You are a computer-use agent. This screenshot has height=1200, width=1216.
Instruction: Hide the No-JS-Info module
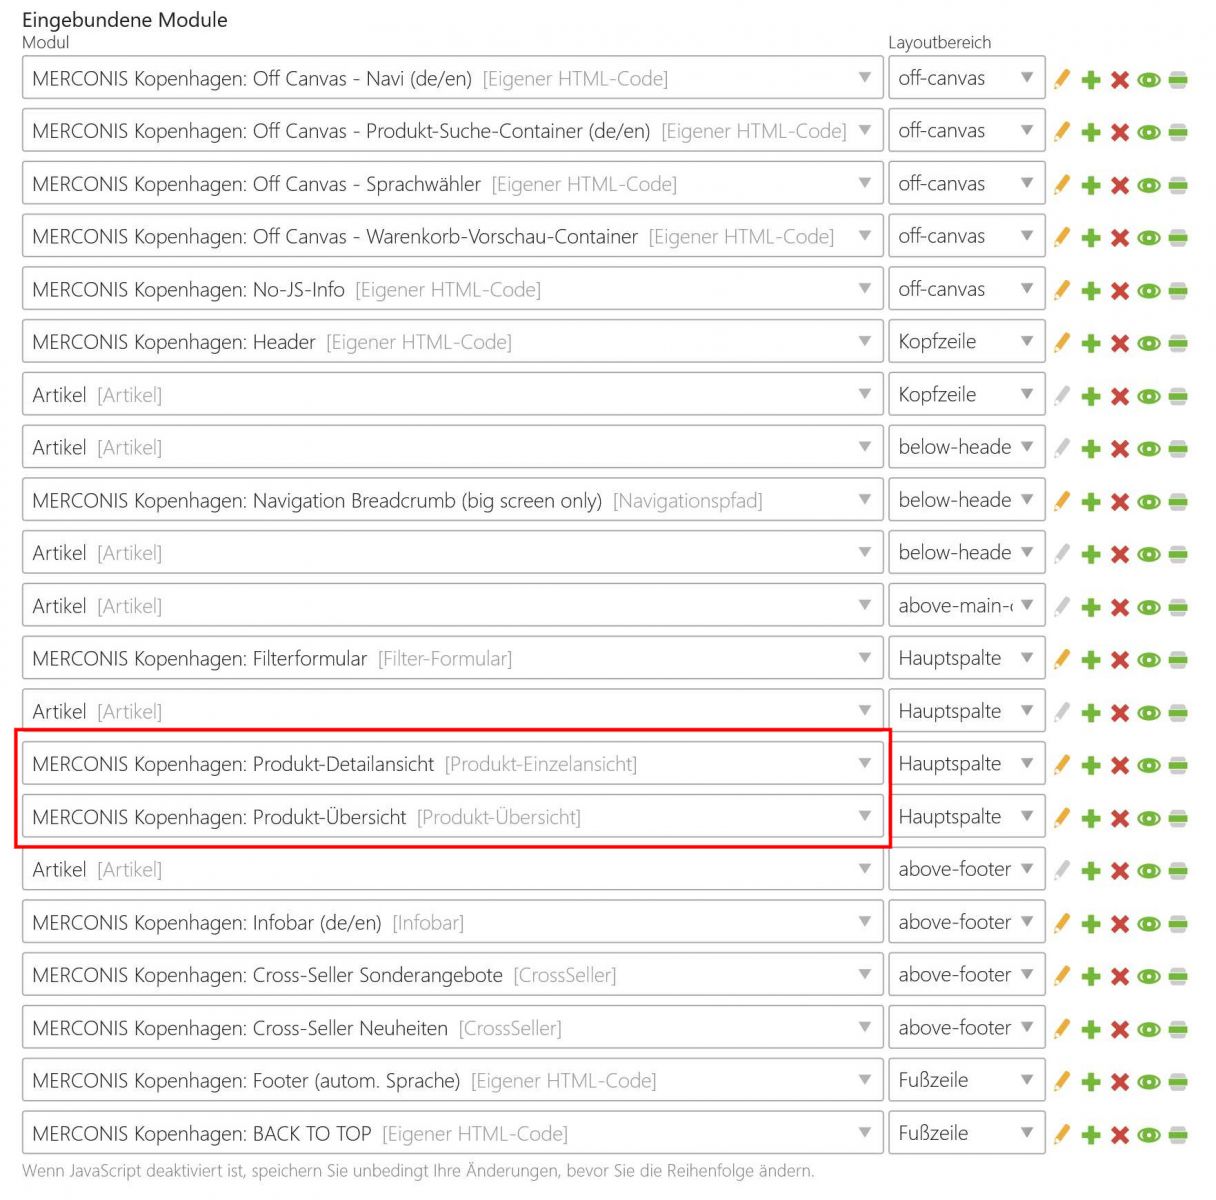(1149, 291)
